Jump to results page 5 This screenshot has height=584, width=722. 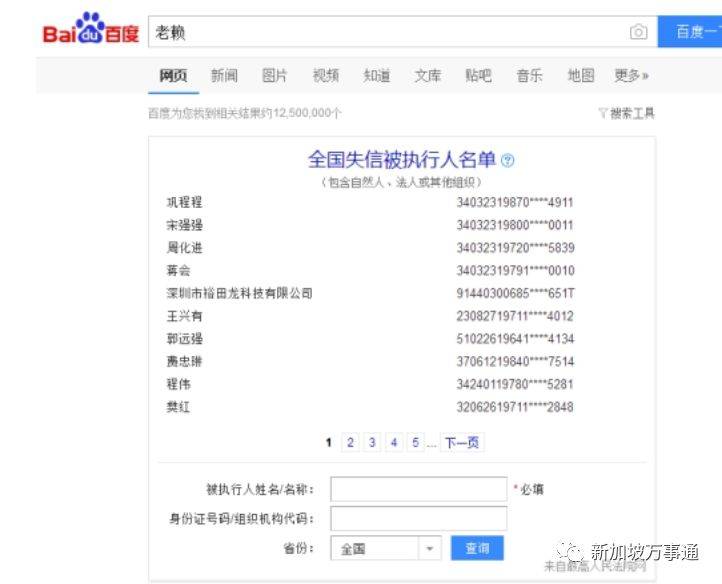[x=415, y=442]
